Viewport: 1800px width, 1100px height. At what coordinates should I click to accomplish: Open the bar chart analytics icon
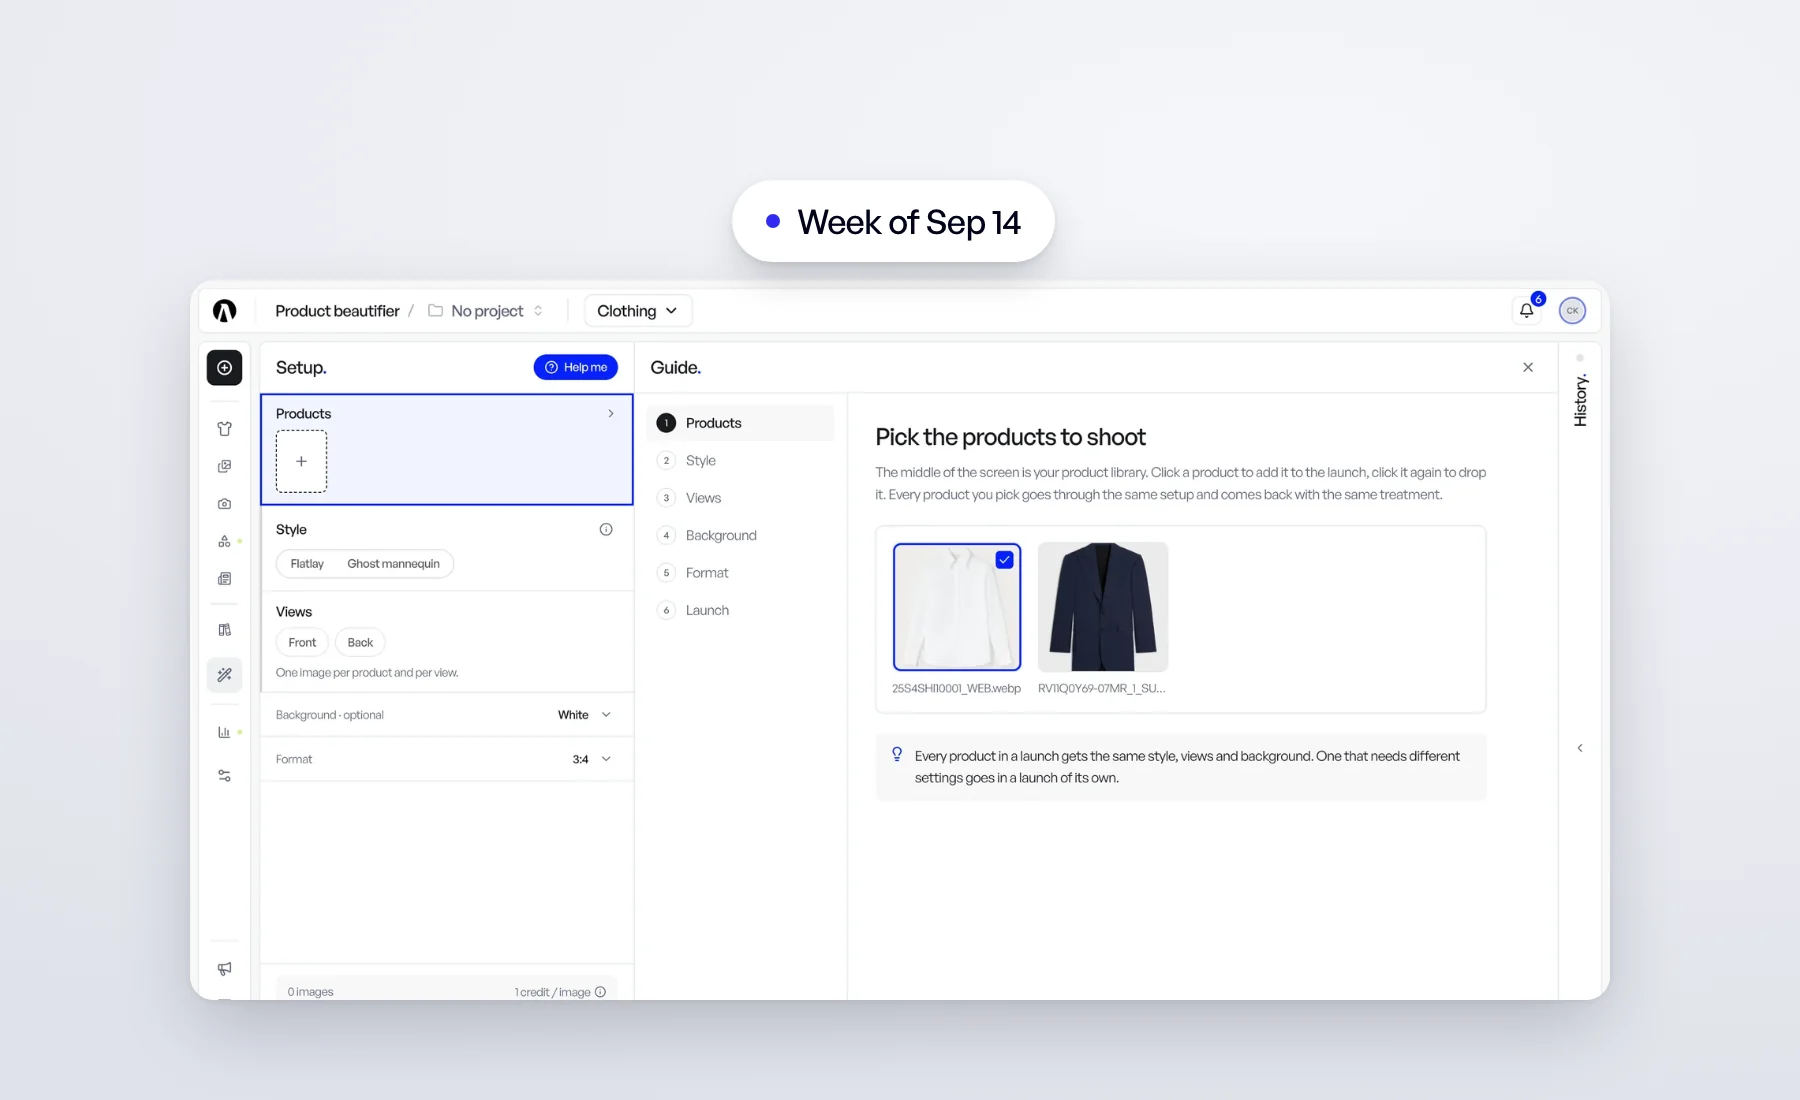click(224, 732)
